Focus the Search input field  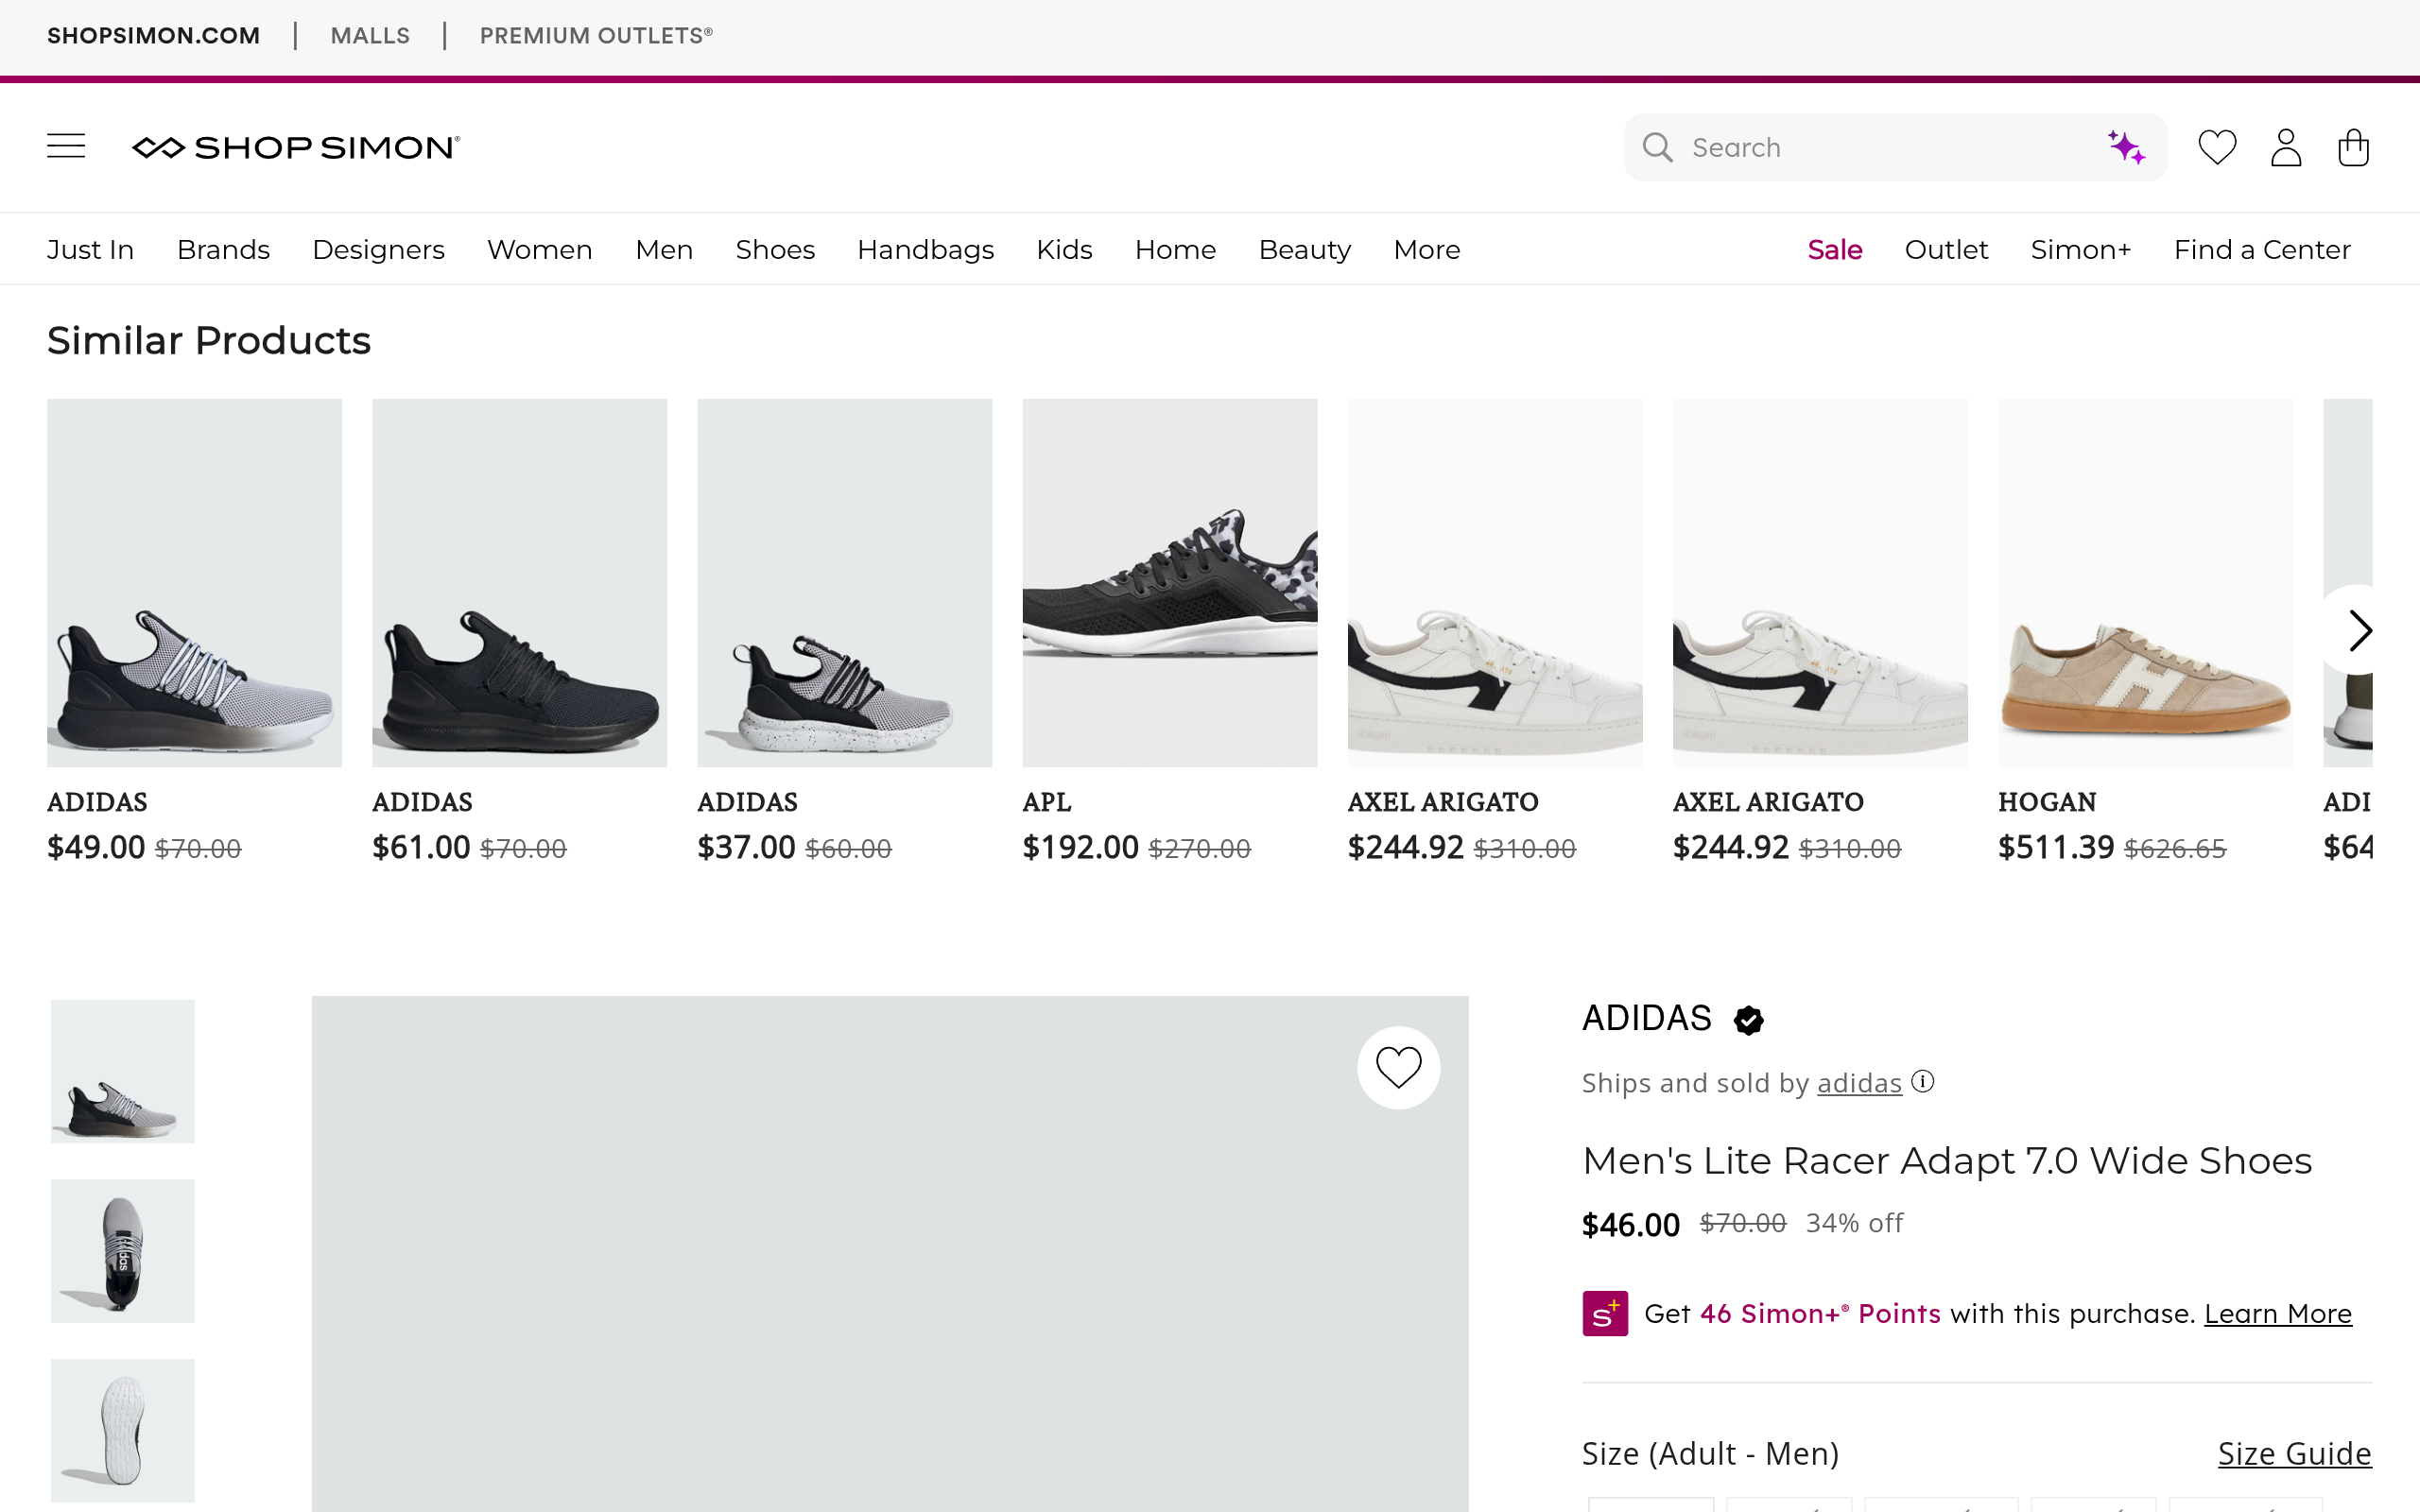click(1896, 147)
